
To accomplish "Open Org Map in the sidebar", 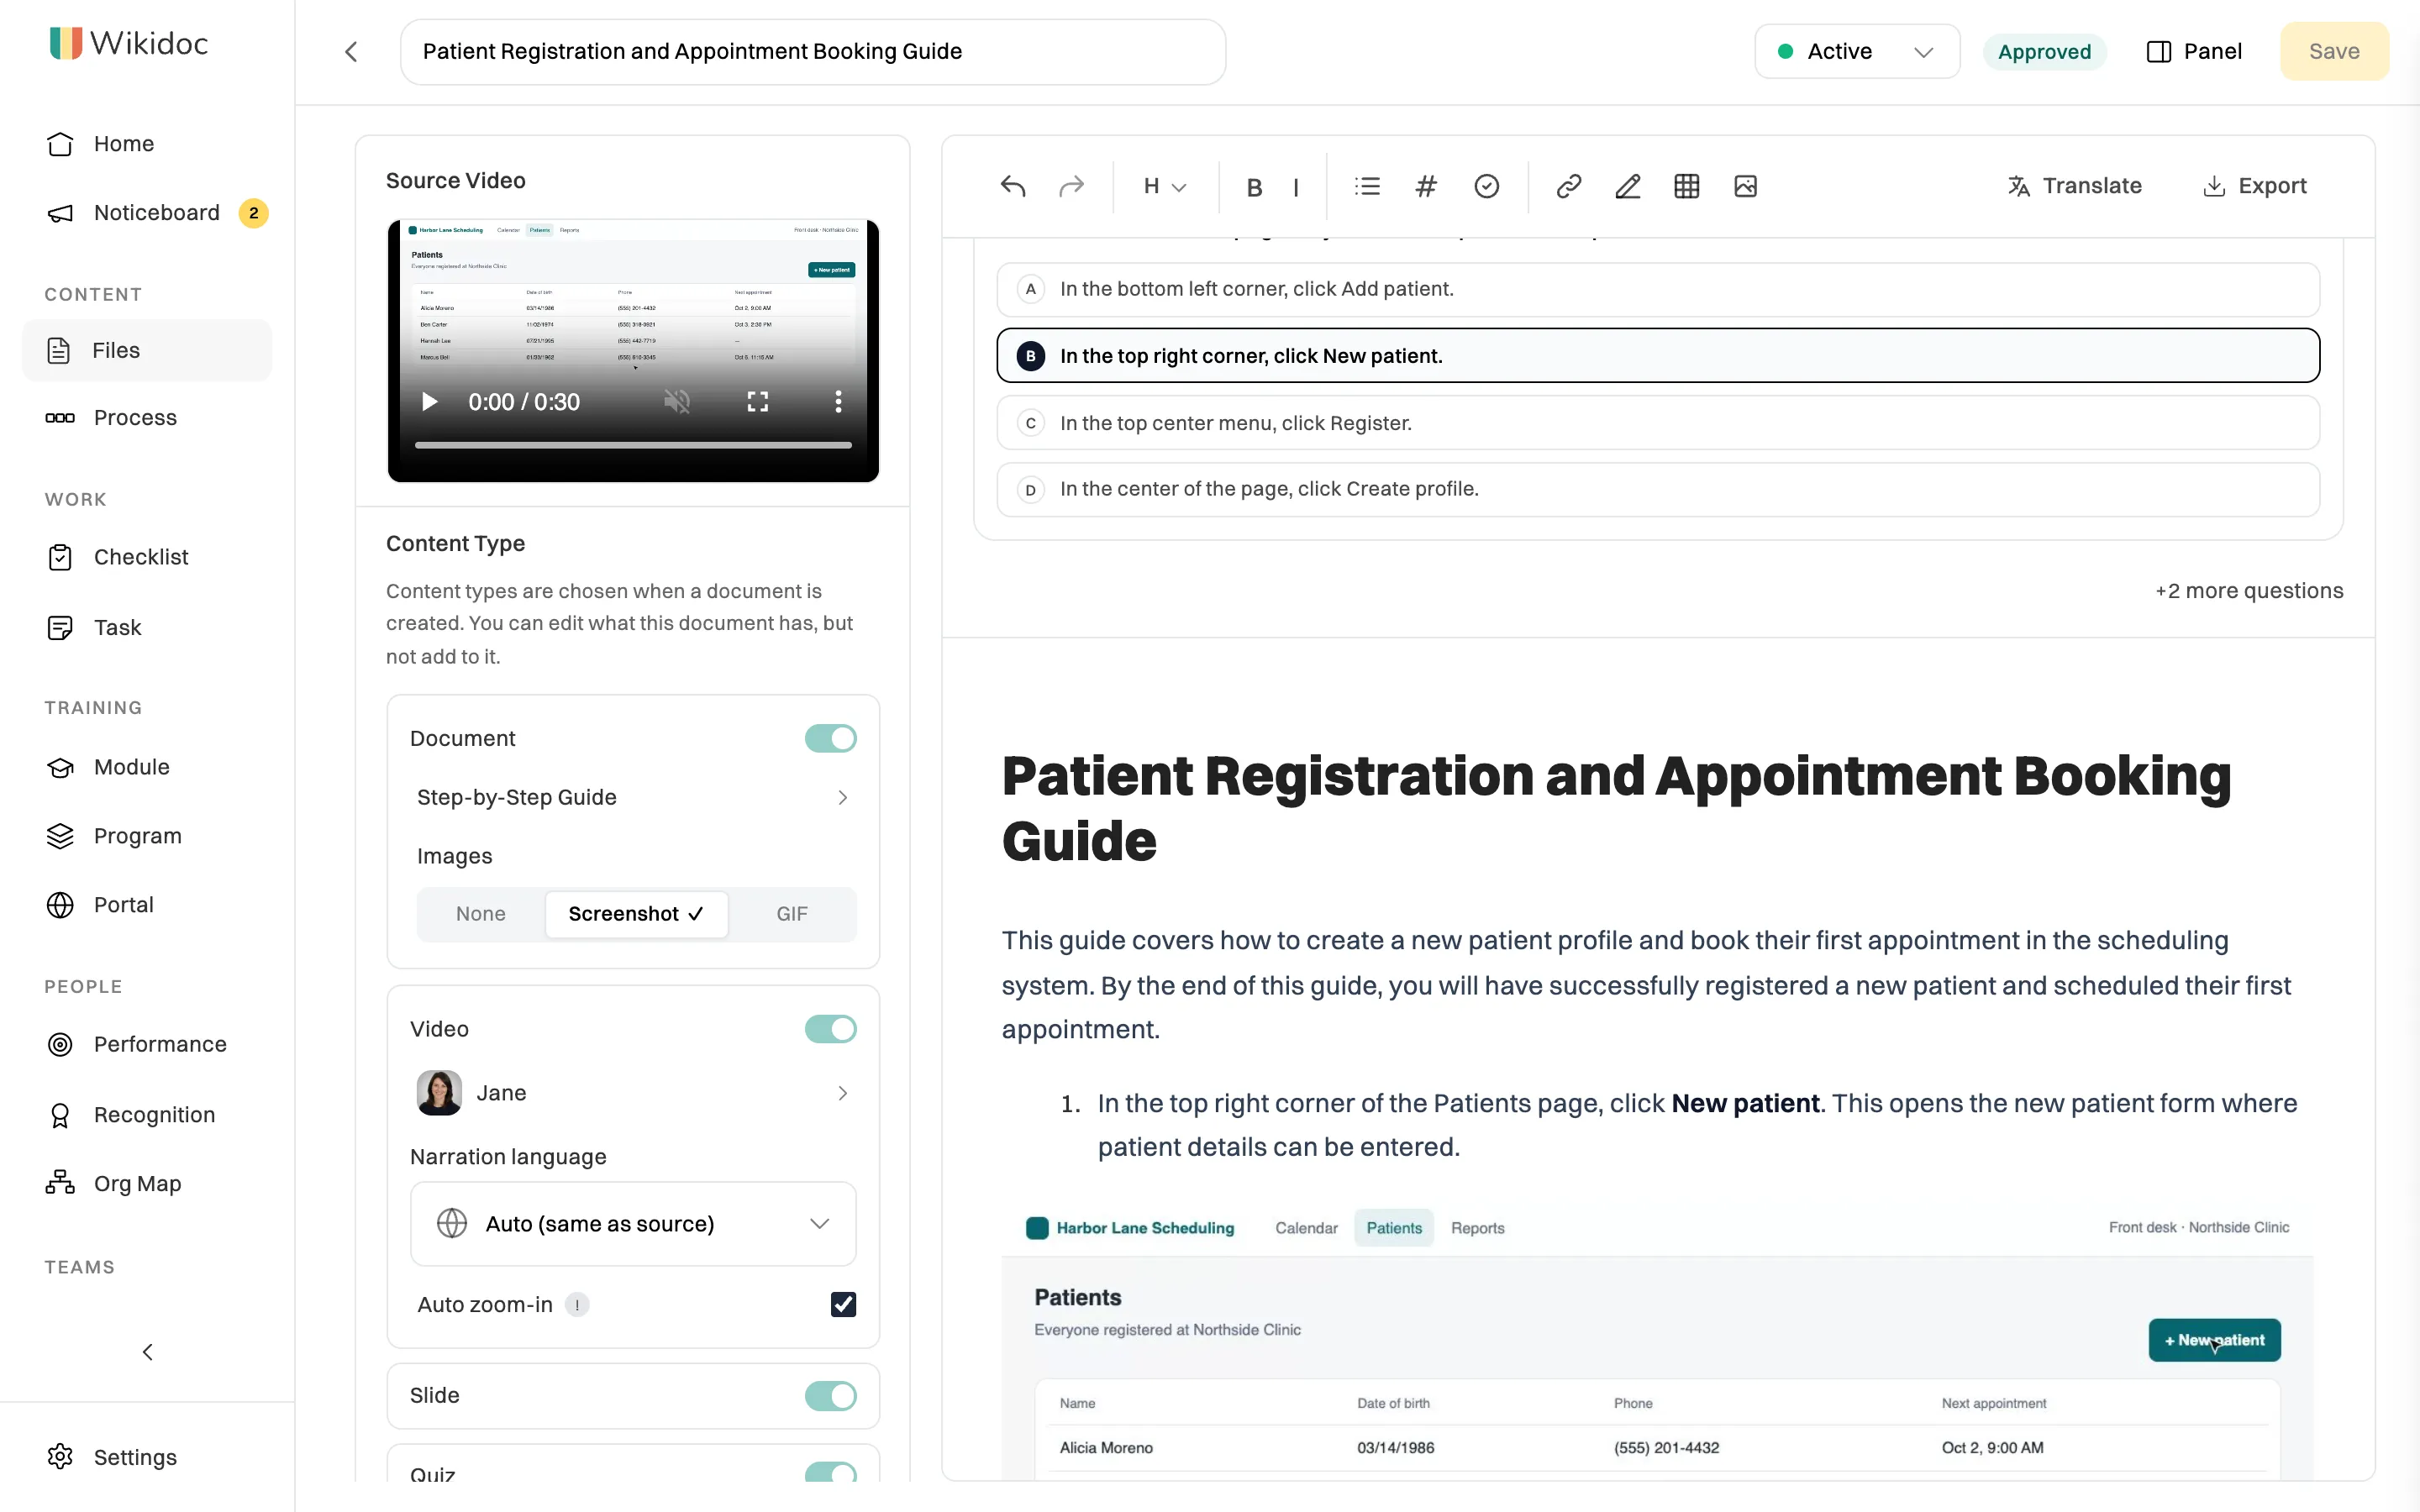I will pos(147,1184).
